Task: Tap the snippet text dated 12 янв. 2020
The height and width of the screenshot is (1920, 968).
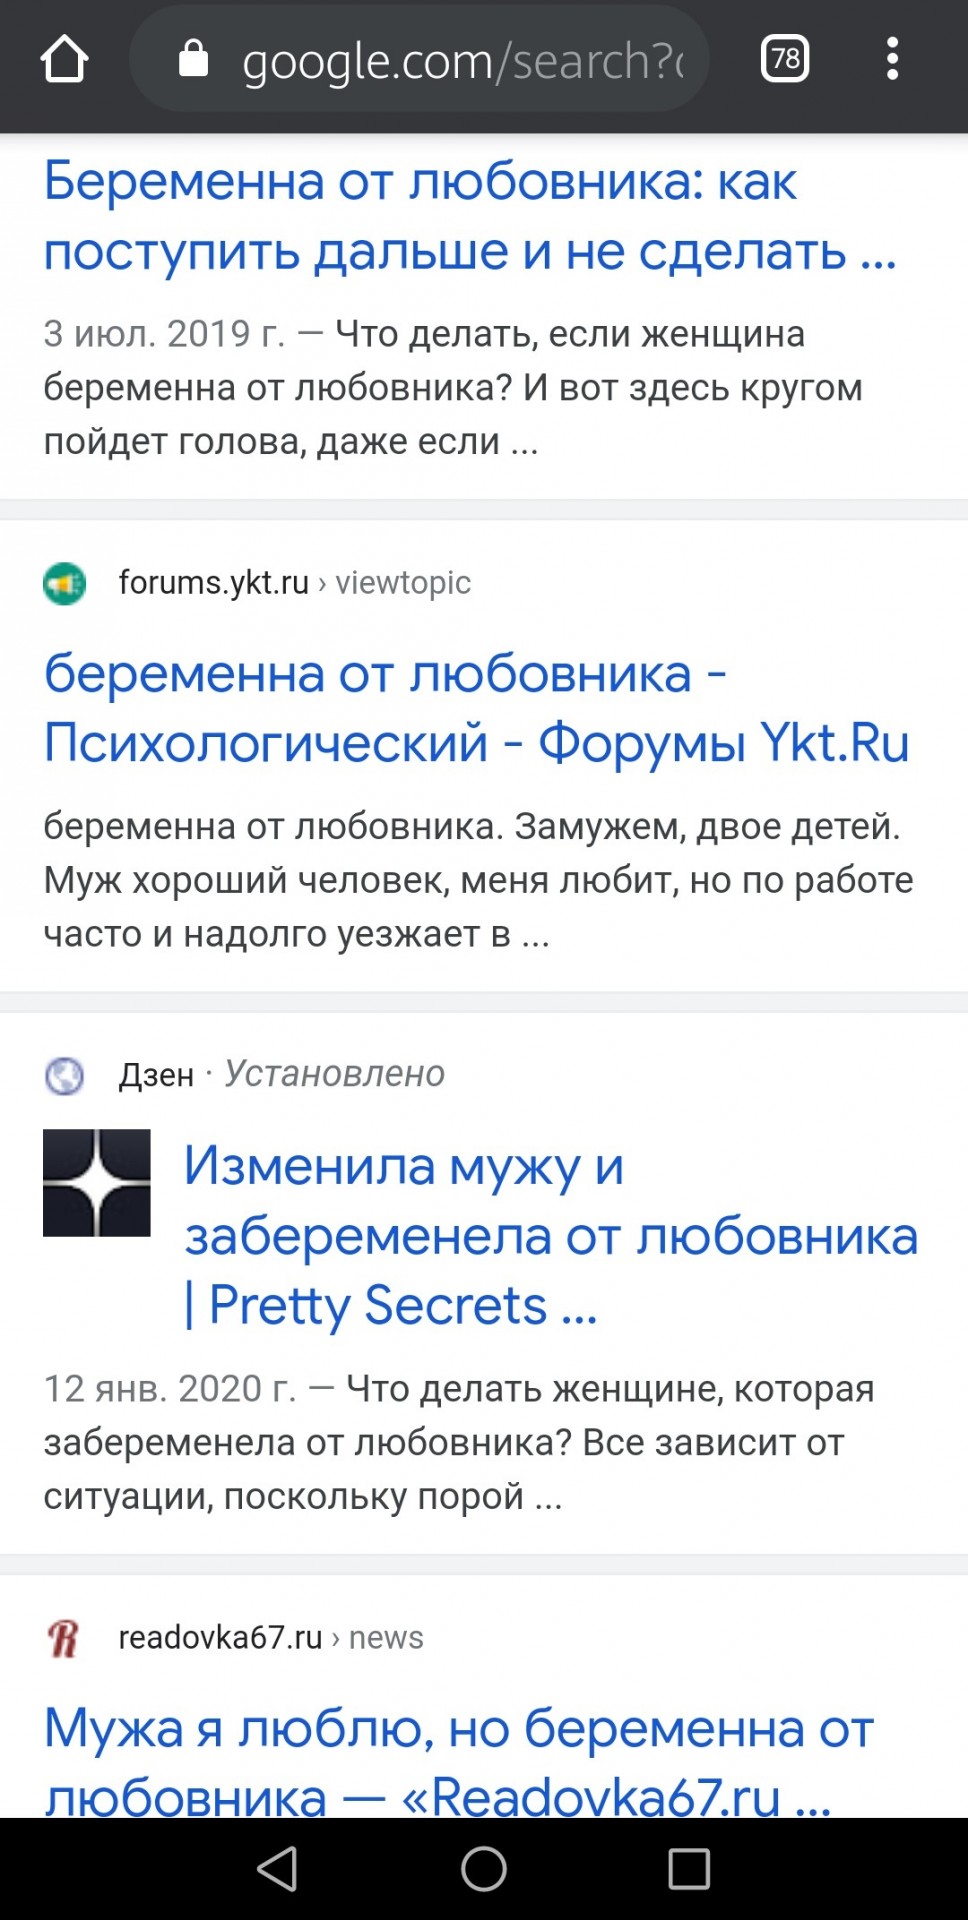Action: pyautogui.click(x=458, y=1442)
